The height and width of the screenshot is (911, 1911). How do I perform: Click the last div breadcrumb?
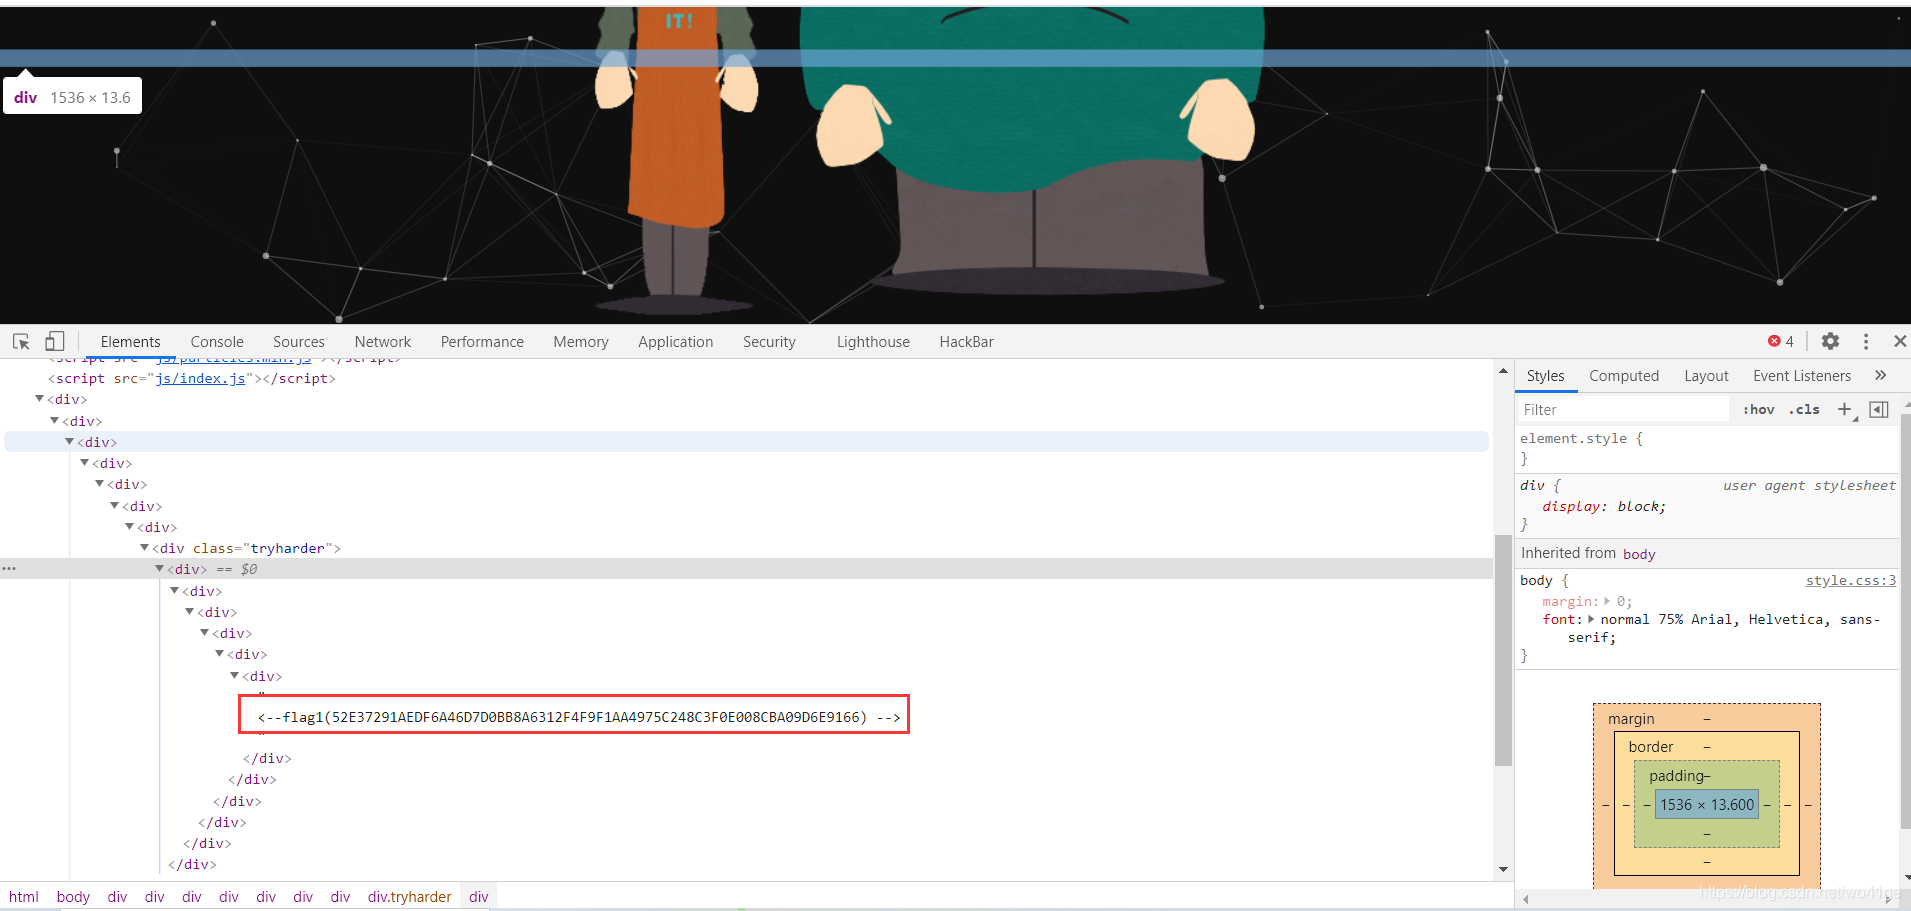tap(479, 897)
